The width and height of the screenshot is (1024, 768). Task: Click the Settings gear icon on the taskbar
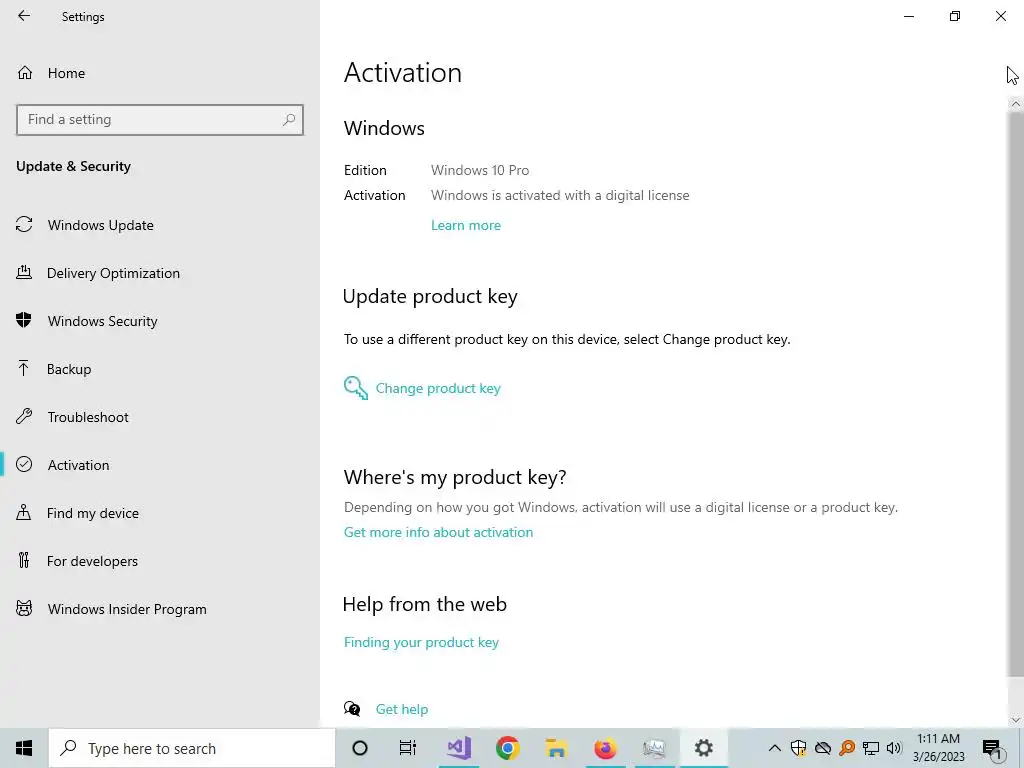coord(703,748)
